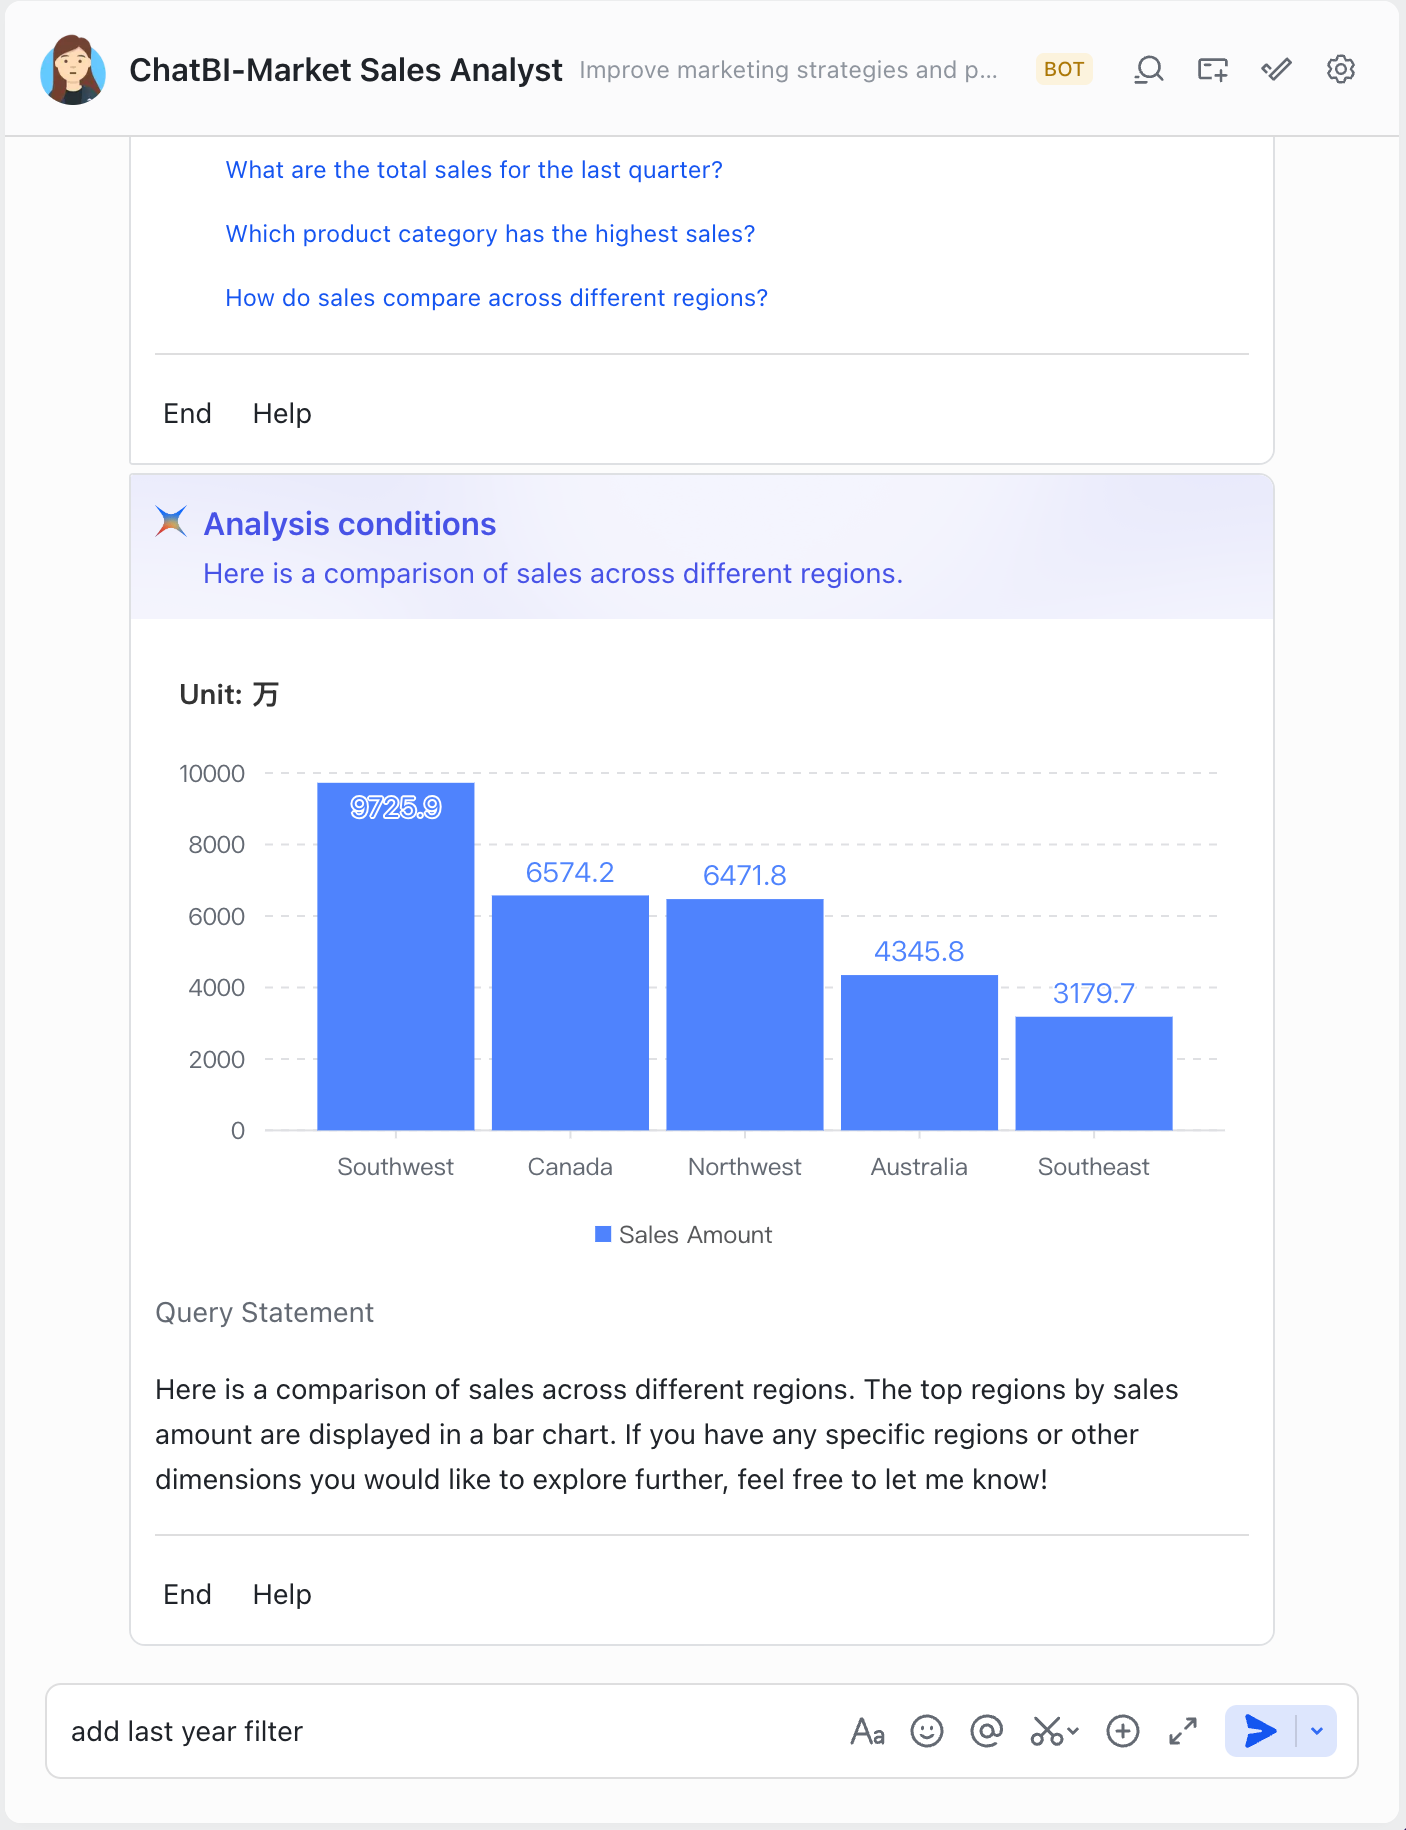This screenshot has width=1406, height=1830.
Task: Click the double-checkmark task icon in header
Action: click(x=1276, y=70)
